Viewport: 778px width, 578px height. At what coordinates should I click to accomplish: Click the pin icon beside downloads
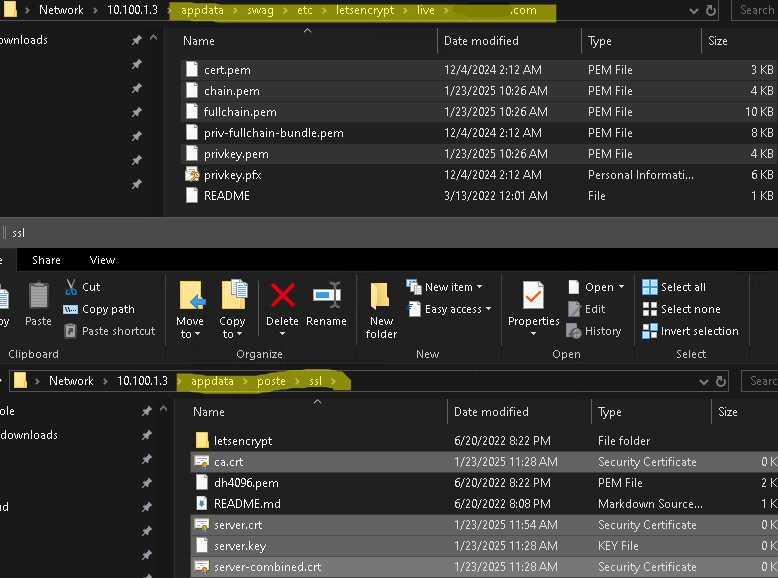point(146,435)
